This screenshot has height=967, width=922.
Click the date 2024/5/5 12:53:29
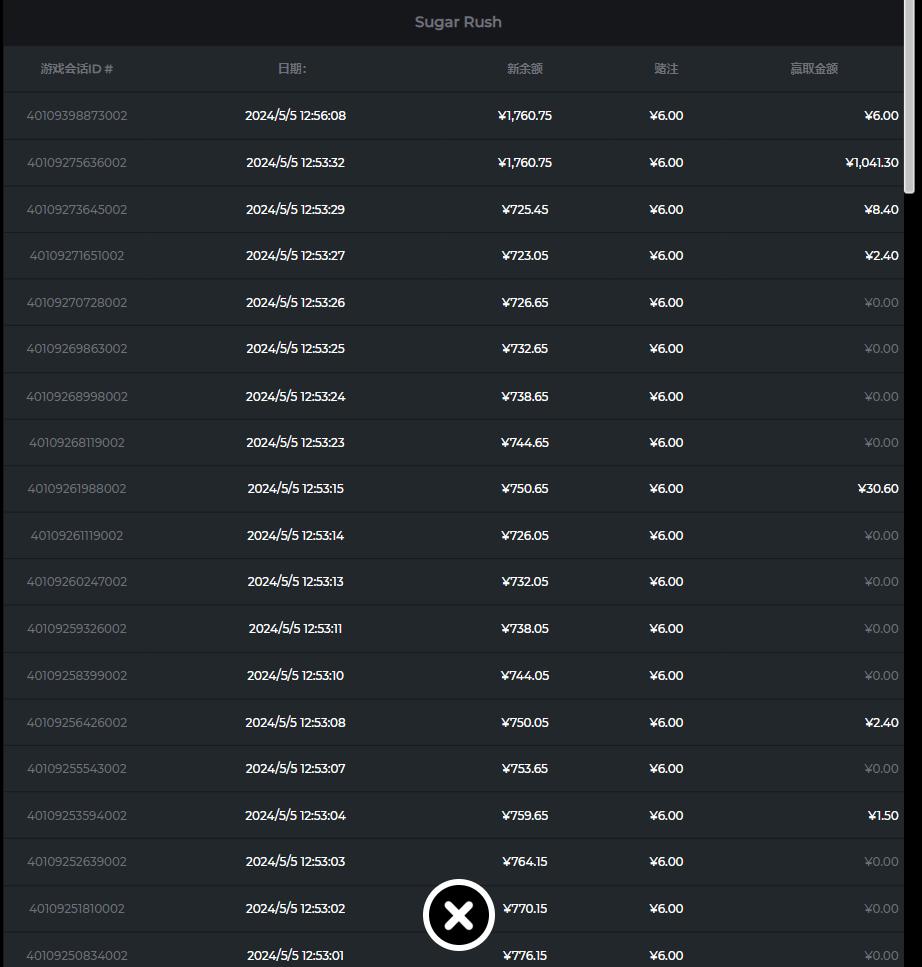pos(295,209)
